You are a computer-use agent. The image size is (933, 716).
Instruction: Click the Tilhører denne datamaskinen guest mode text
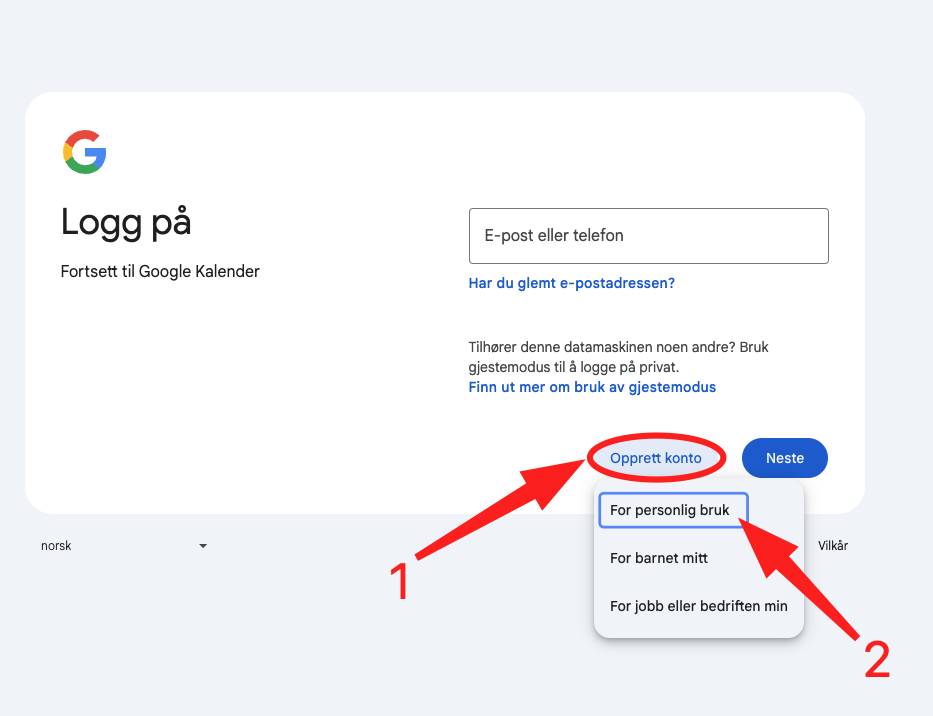[x=618, y=357]
